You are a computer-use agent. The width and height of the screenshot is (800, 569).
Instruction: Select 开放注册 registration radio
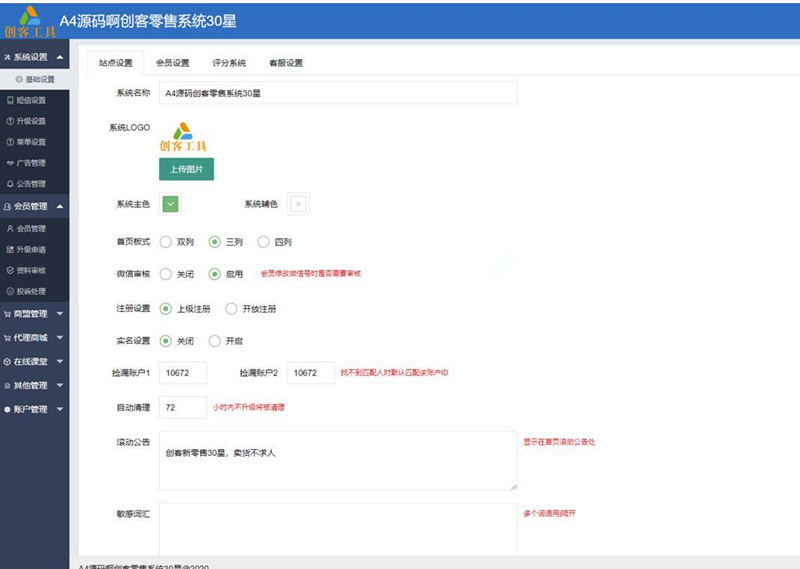coord(231,309)
